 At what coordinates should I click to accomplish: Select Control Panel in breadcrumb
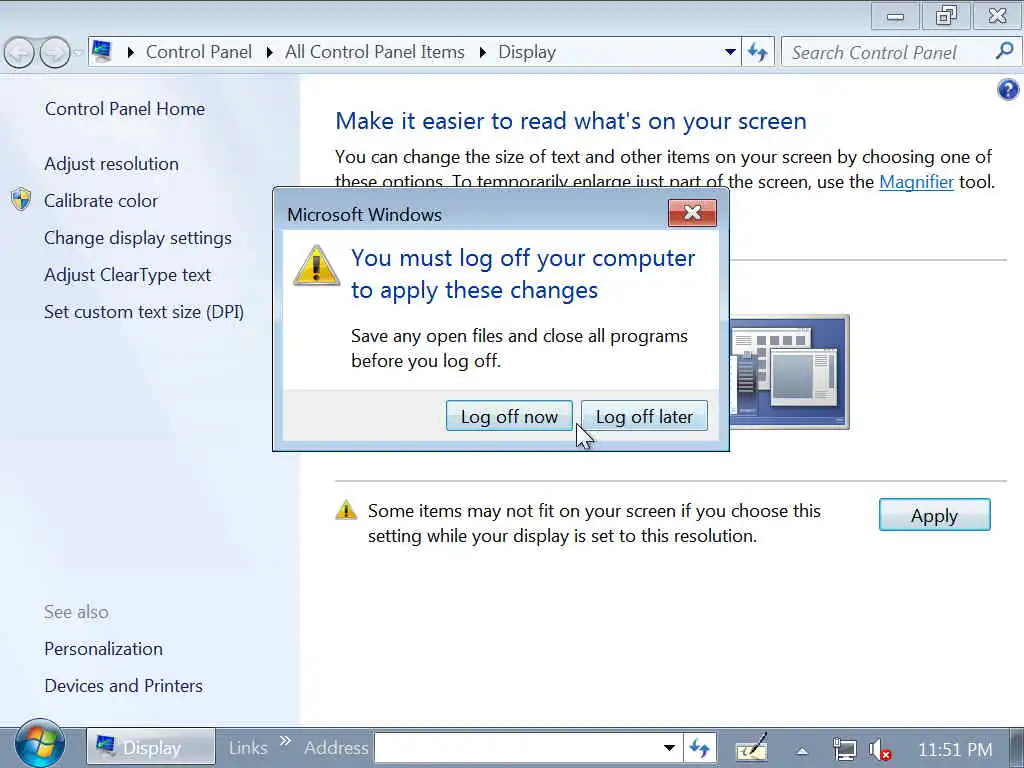199,52
